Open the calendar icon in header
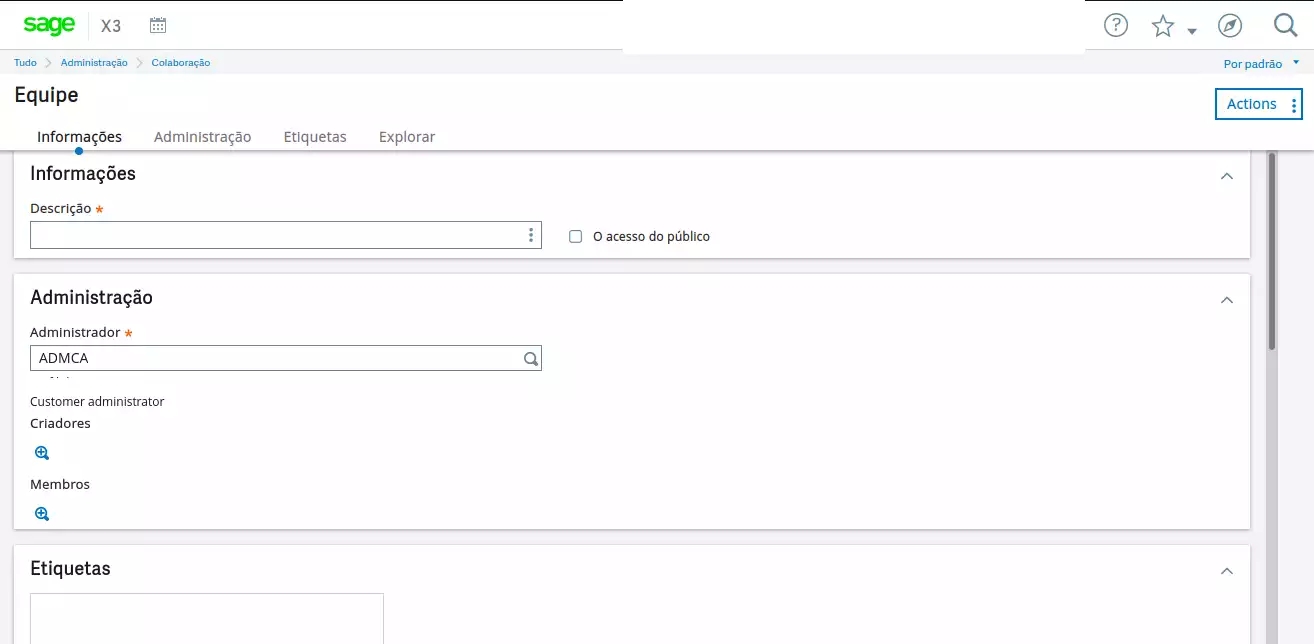This screenshot has height=644, width=1314. click(158, 25)
